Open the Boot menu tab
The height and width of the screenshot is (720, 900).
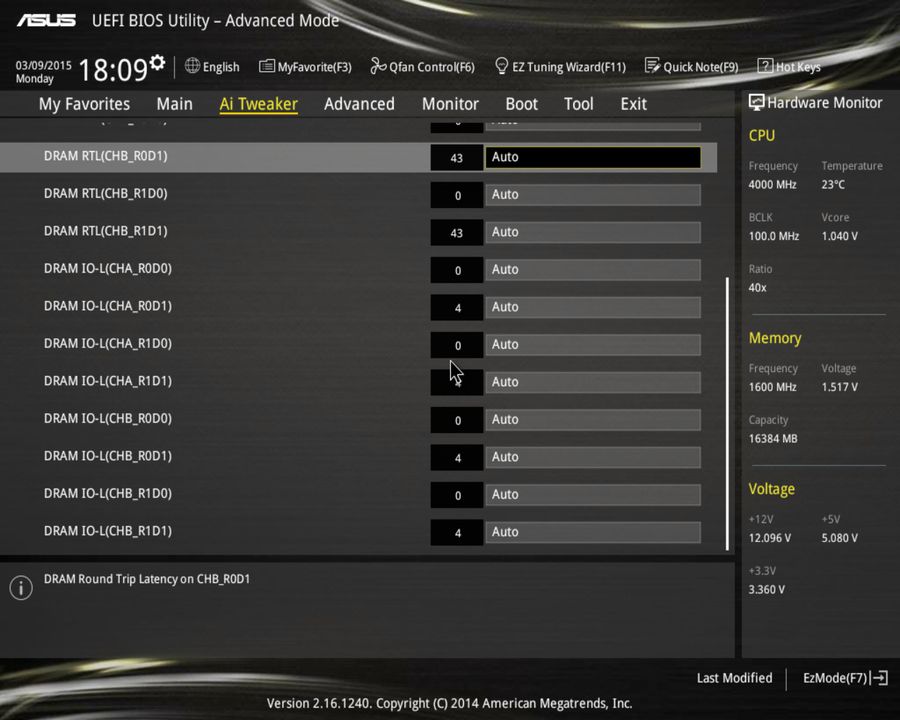coord(521,103)
